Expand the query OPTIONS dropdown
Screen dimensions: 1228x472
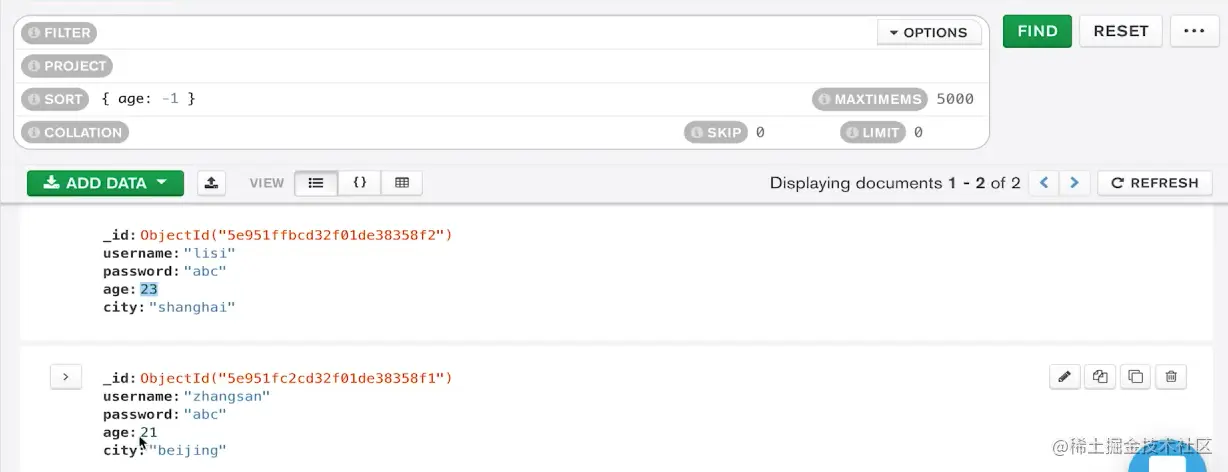929,32
